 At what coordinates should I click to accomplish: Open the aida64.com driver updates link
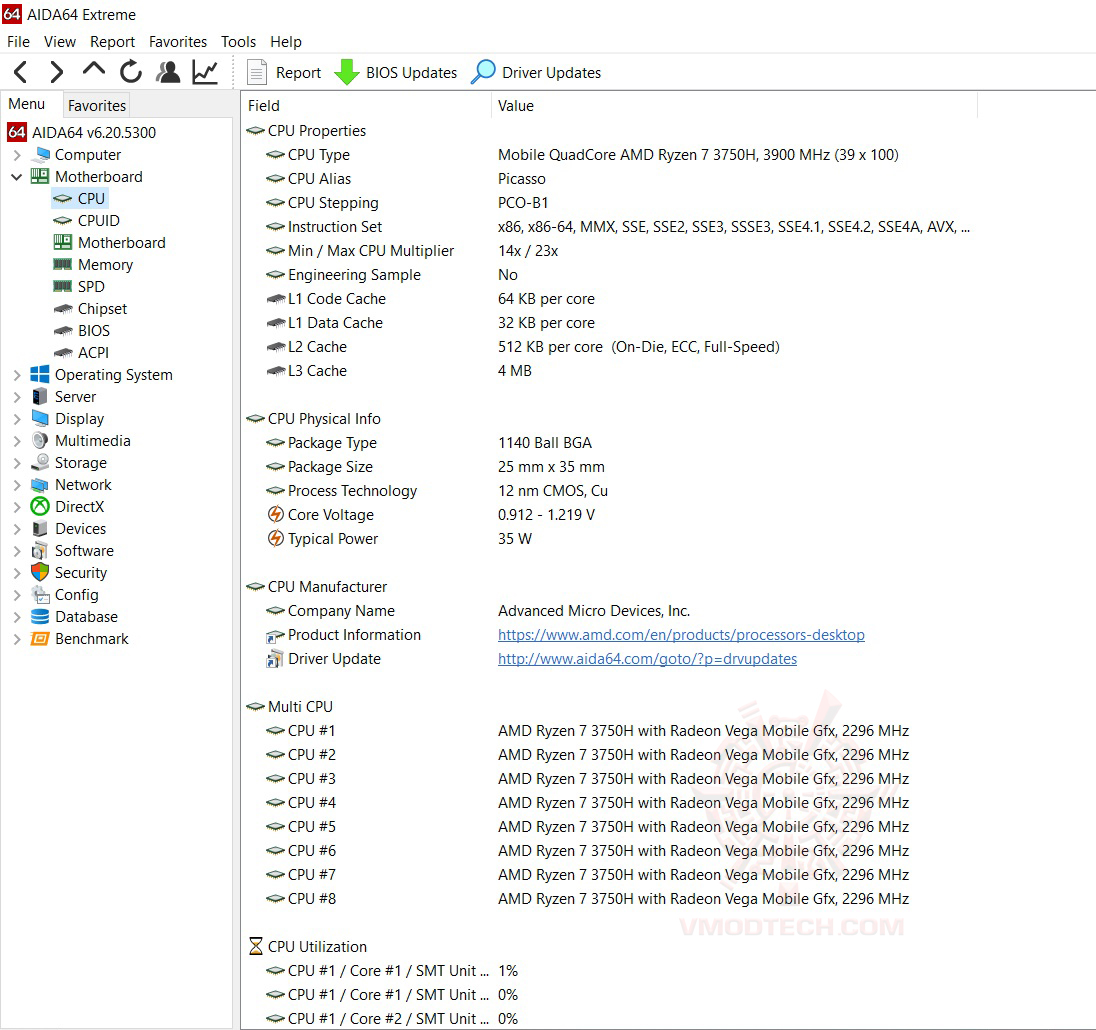[647, 659]
